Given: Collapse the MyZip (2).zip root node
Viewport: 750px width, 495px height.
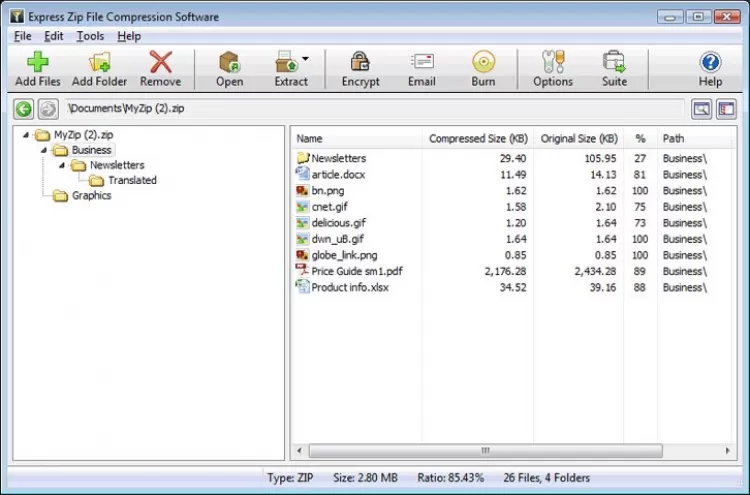Looking at the screenshot, I should pos(26,135).
